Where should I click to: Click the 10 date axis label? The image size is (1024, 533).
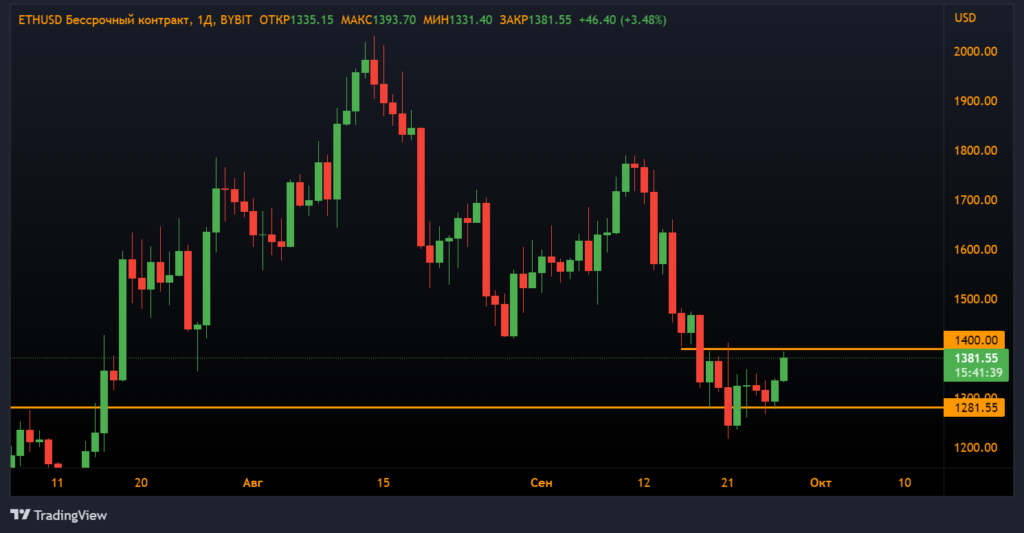904,483
